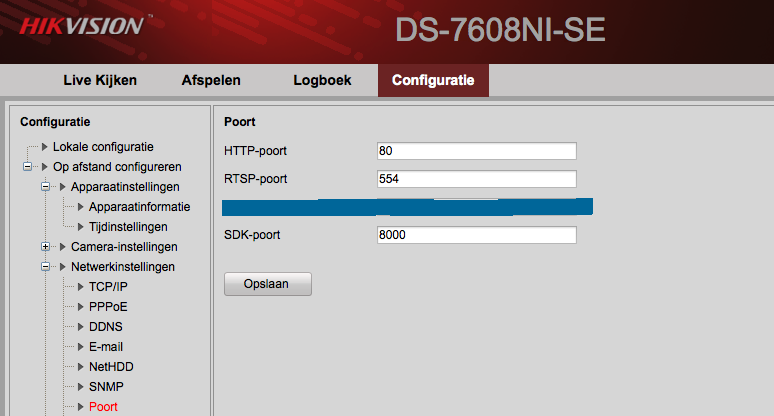Select the Configuratie tab
Viewport: 774px width, 416px height.
[433, 80]
